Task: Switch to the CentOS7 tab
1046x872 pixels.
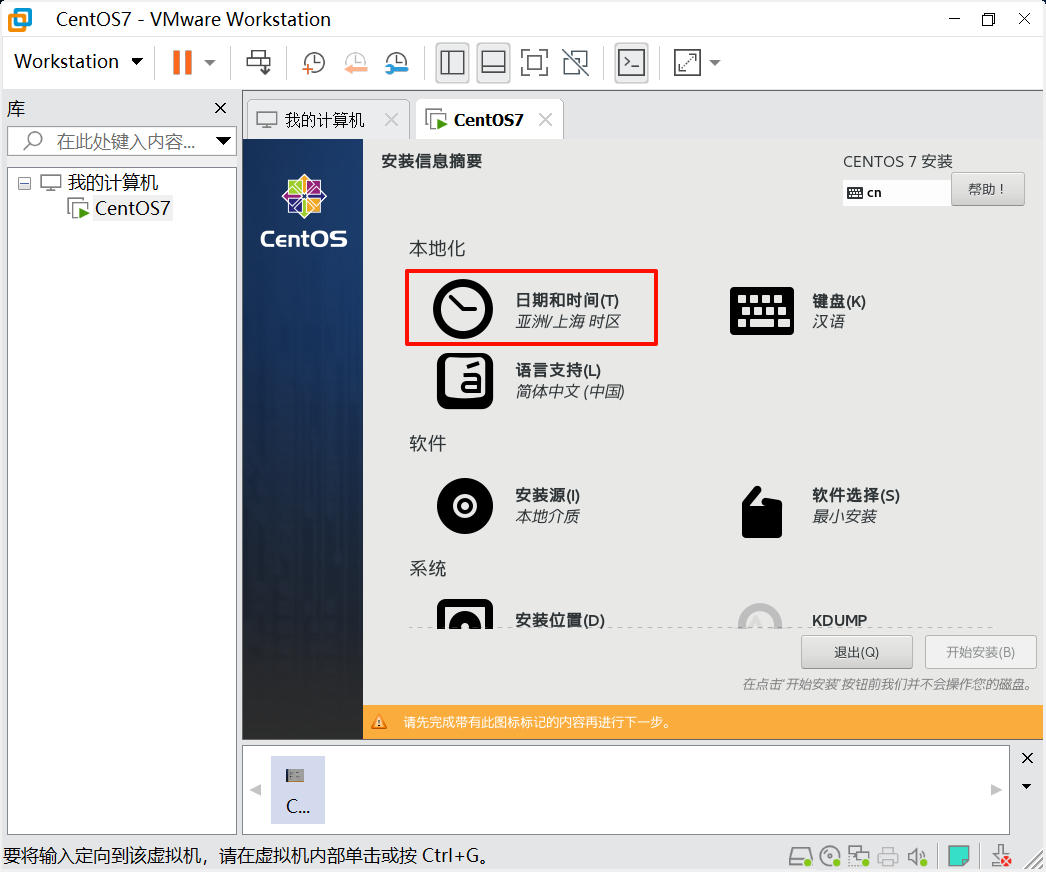Action: [x=488, y=120]
